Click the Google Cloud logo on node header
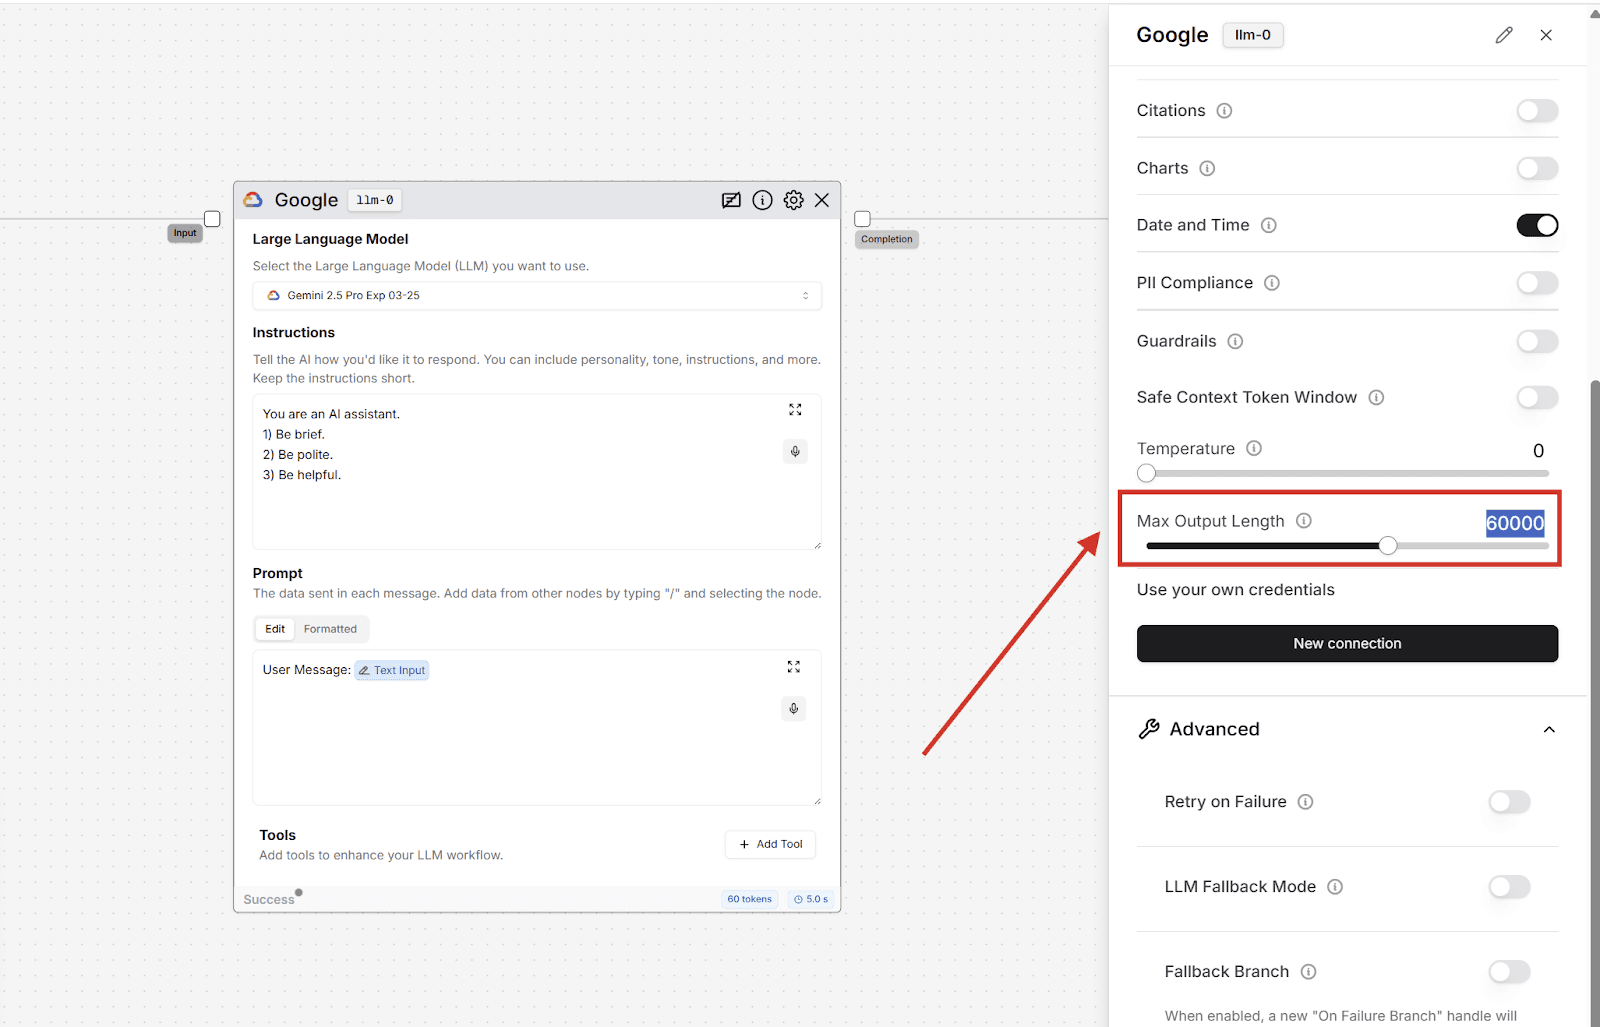 tap(253, 200)
